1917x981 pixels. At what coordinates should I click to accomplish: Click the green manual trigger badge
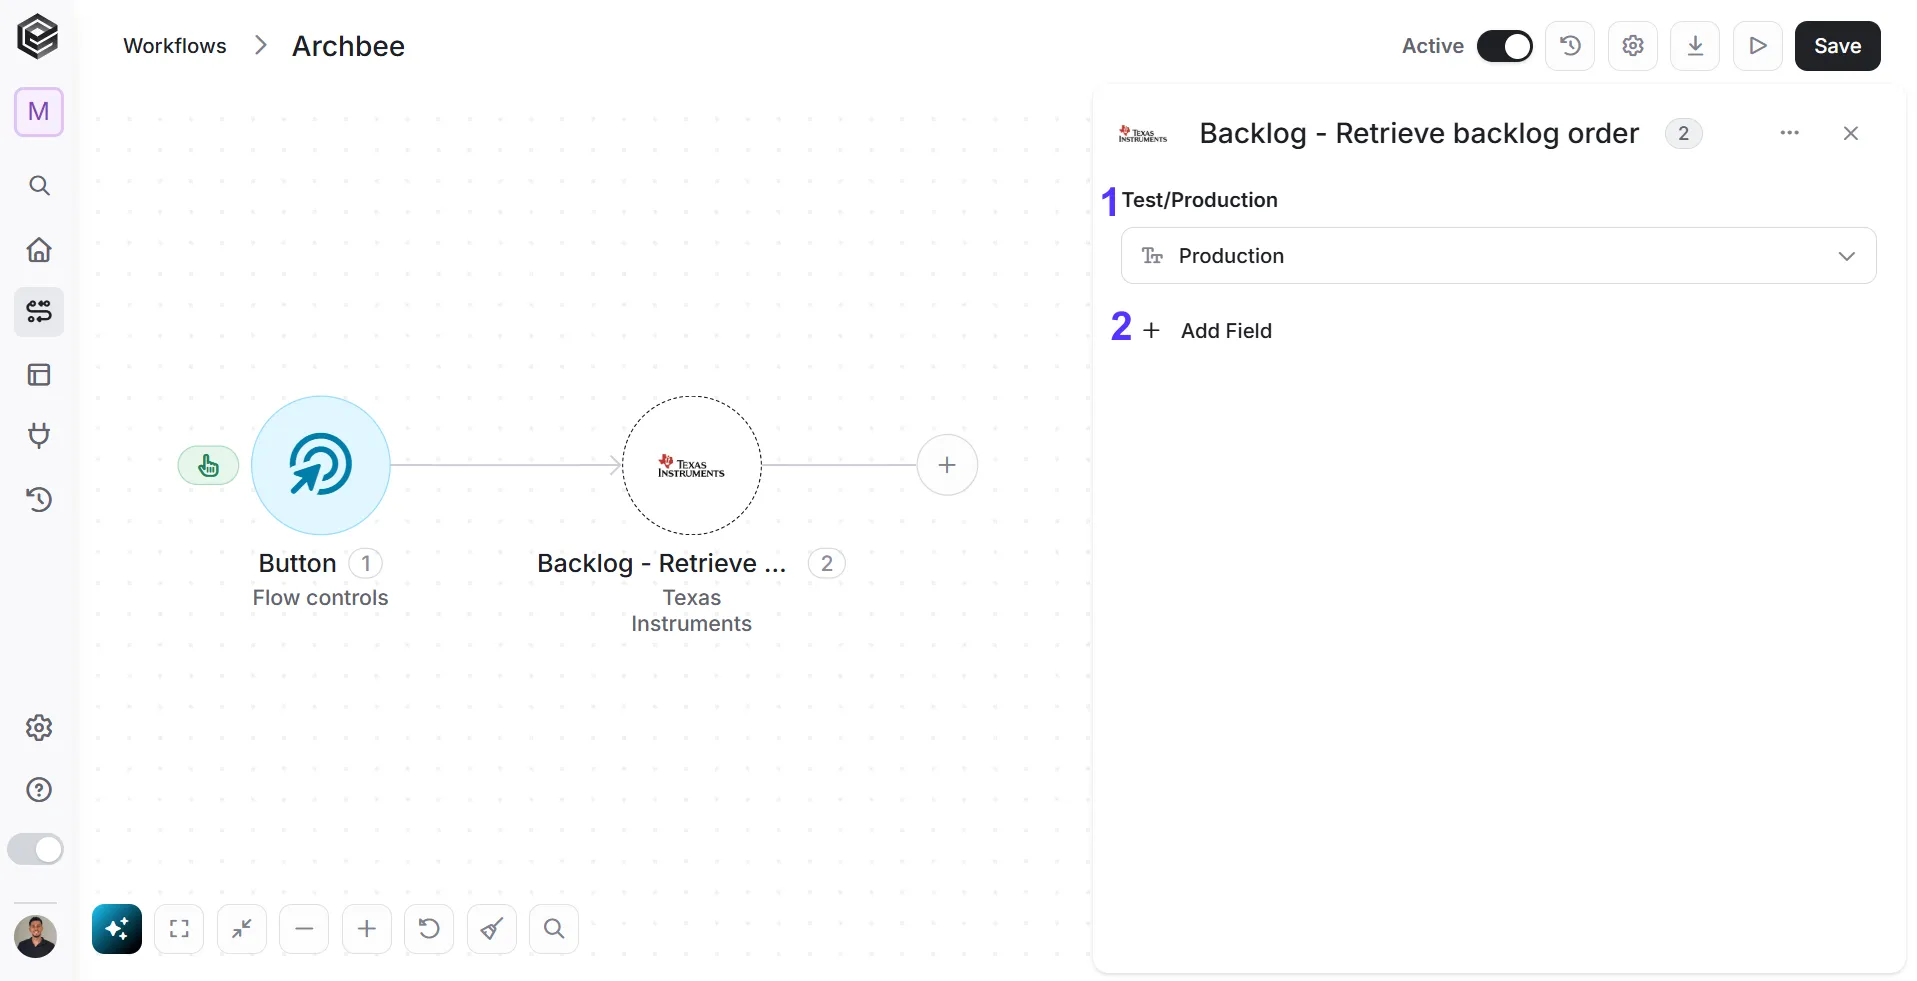pos(208,465)
